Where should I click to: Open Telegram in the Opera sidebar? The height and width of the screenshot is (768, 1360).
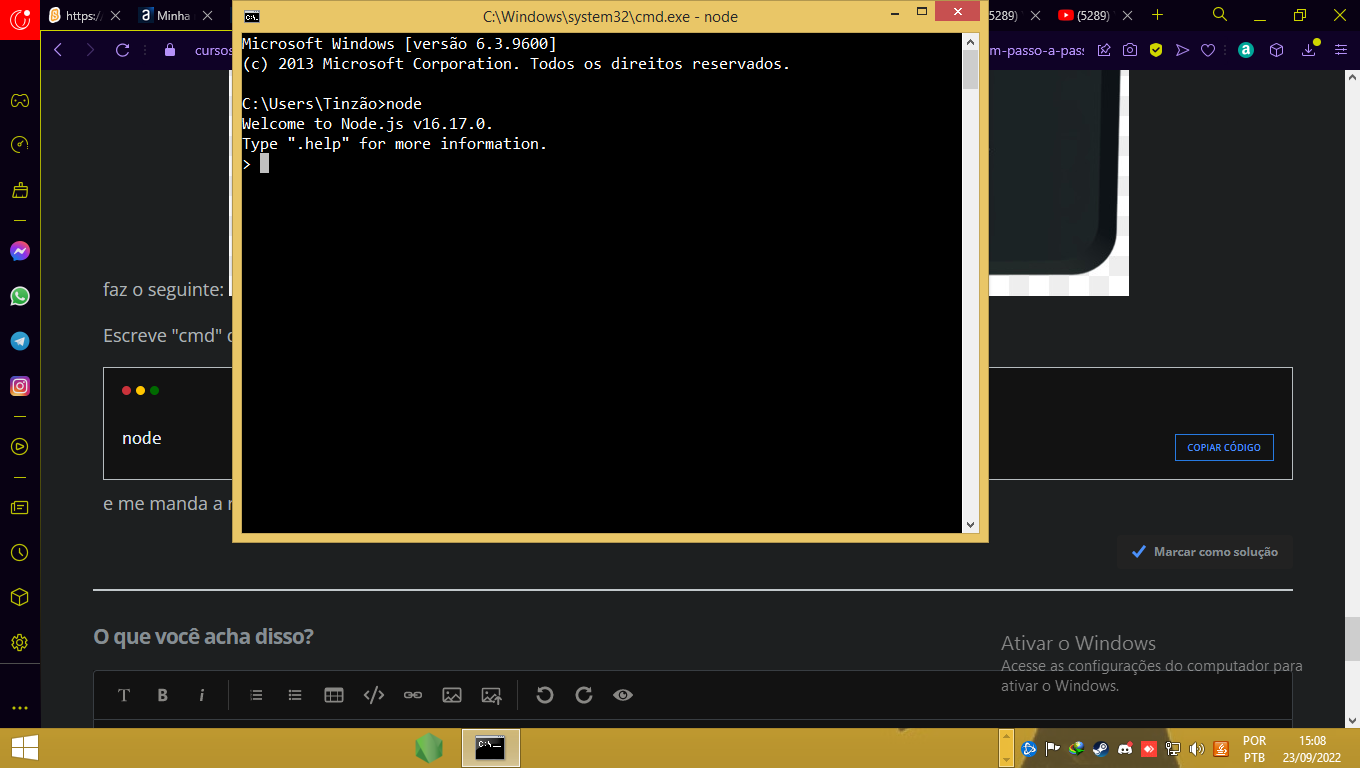pyautogui.click(x=20, y=341)
